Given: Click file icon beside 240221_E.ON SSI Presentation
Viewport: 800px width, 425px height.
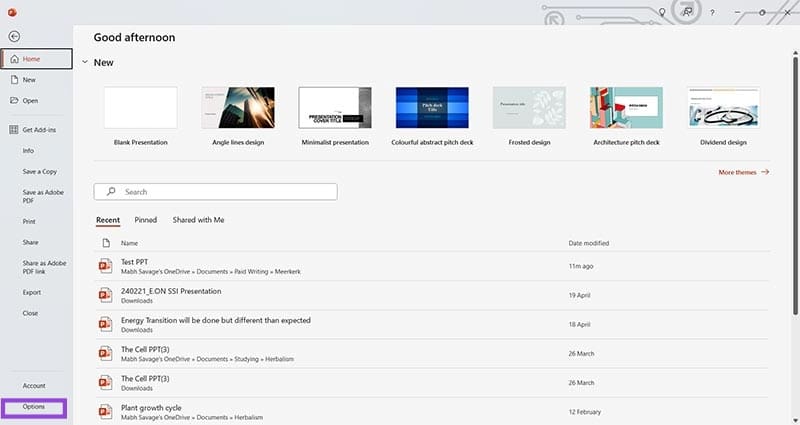Looking at the screenshot, I should 106,295.
